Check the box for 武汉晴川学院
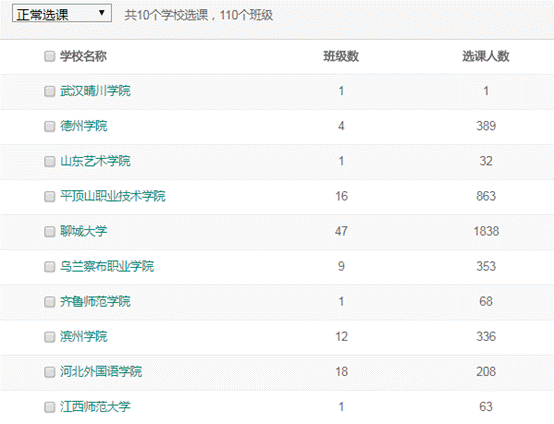Image resolution: width=554 pixels, height=424 pixels. [49, 91]
